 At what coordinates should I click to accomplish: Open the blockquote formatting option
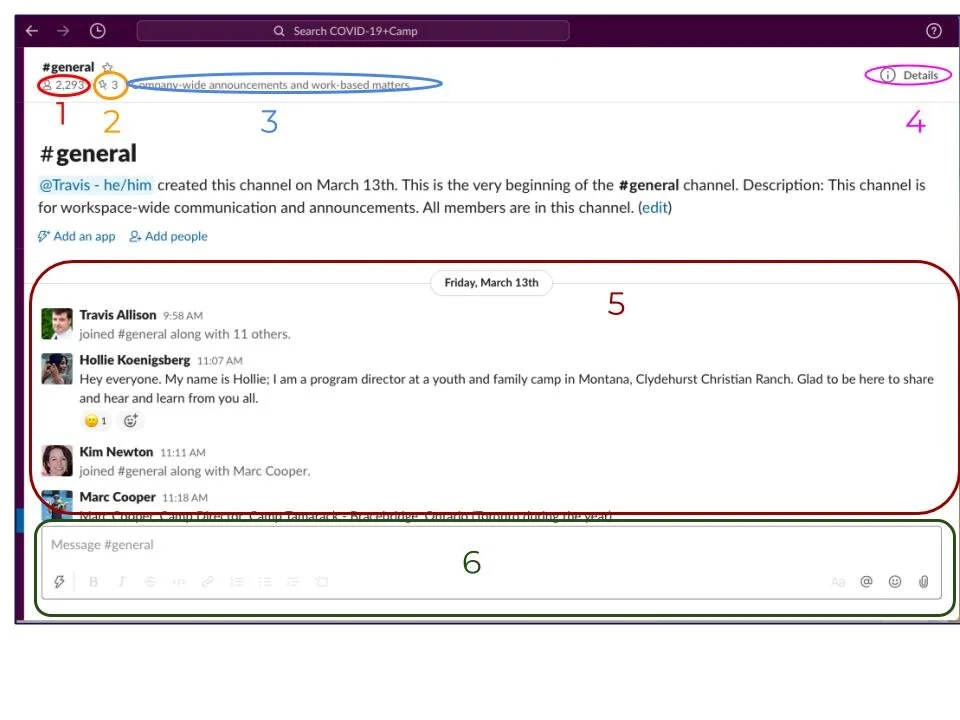pyautogui.click(x=293, y=581)
